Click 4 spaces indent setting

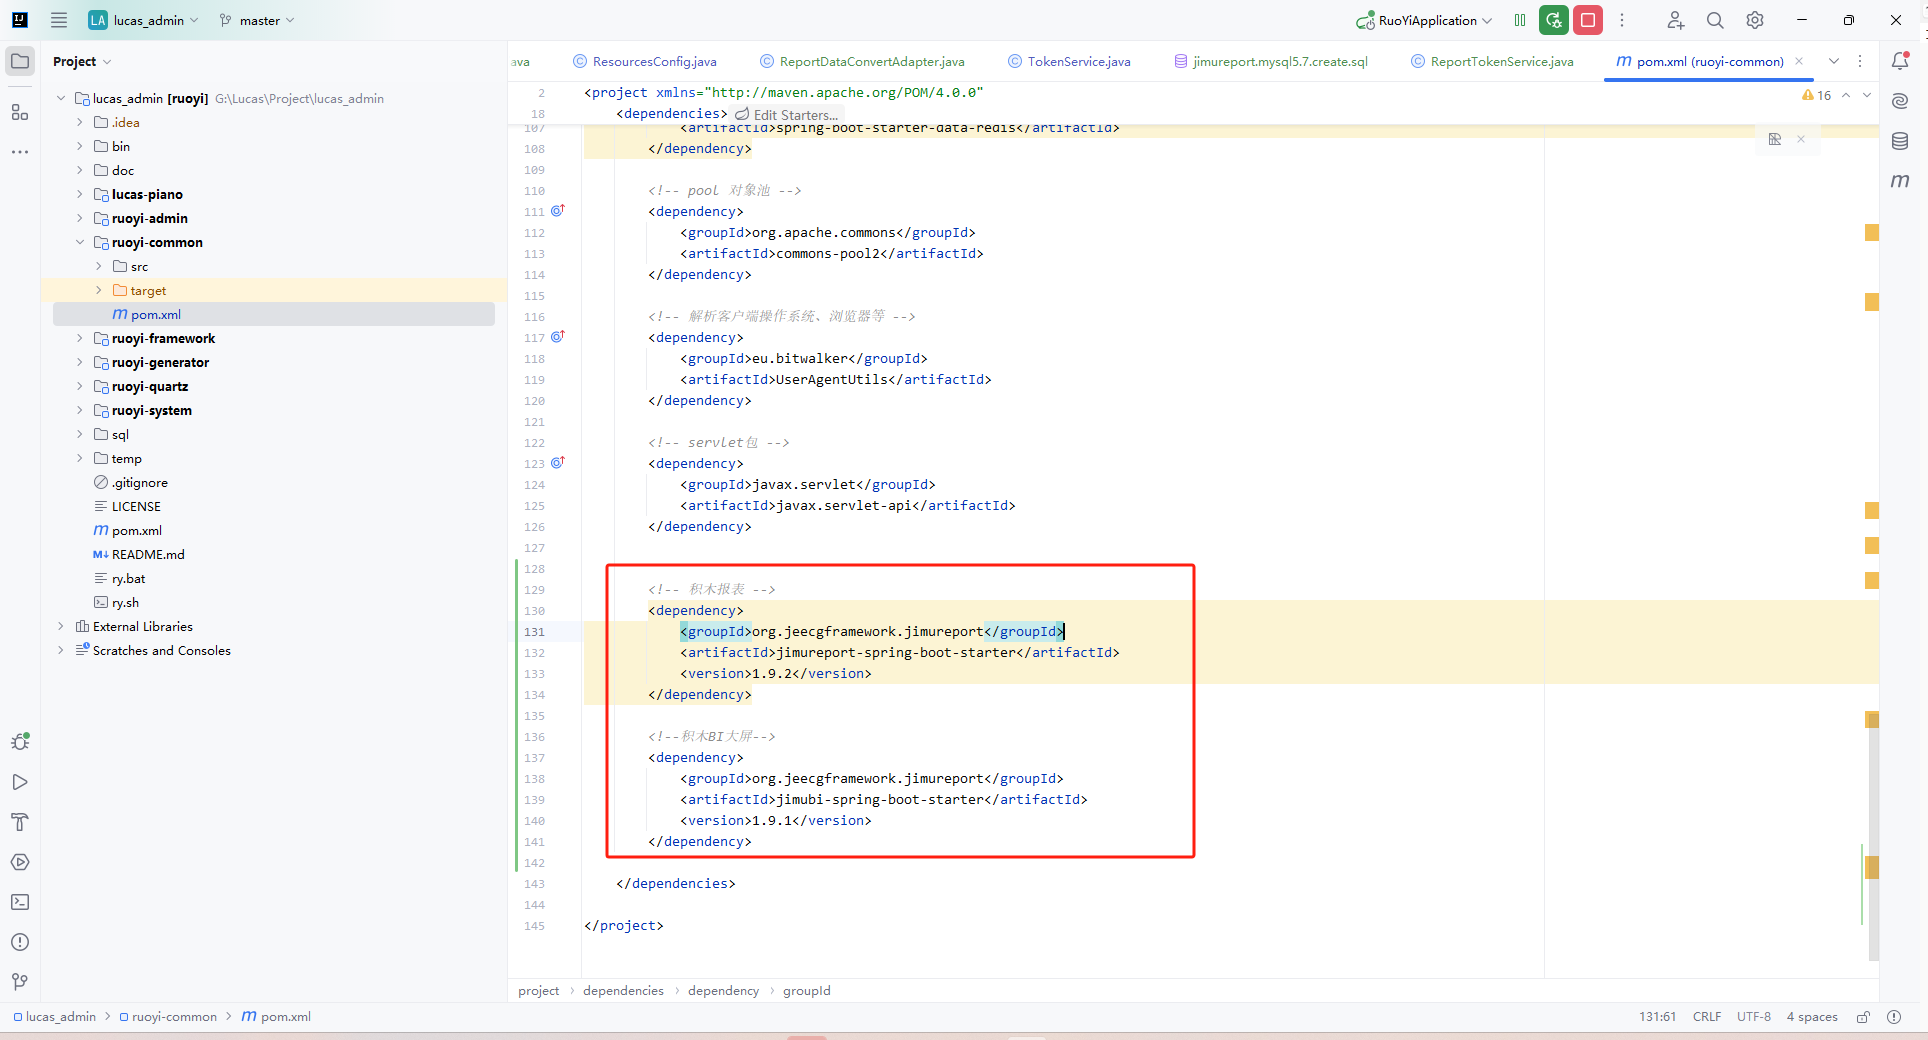[x=1812, y=1016]
